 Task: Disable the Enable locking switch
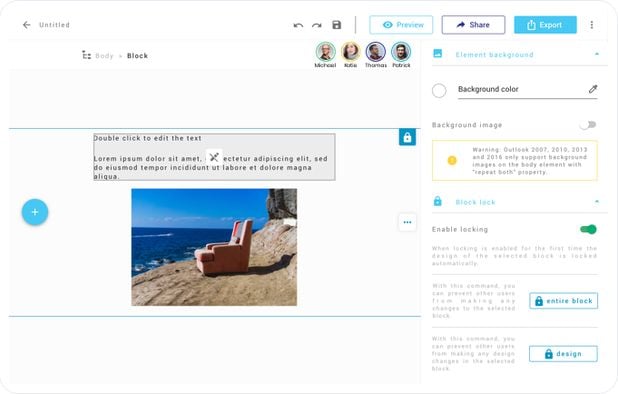[588, 229]
